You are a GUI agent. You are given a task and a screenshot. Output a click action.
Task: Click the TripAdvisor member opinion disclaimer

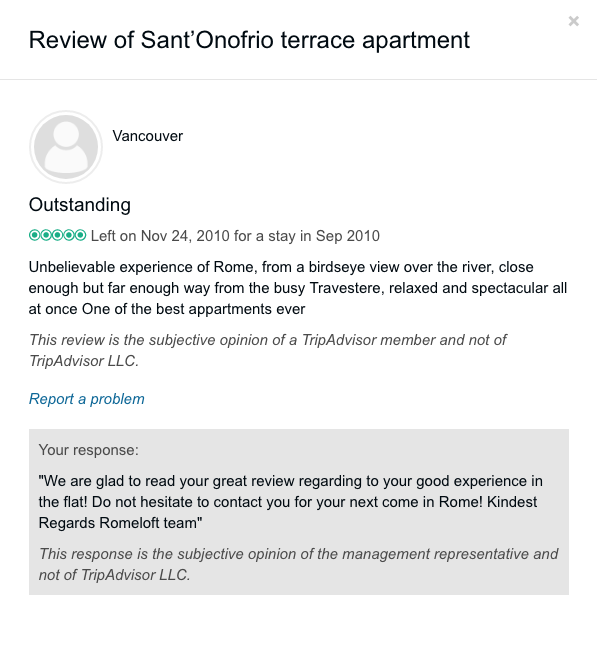pos(267,350)
